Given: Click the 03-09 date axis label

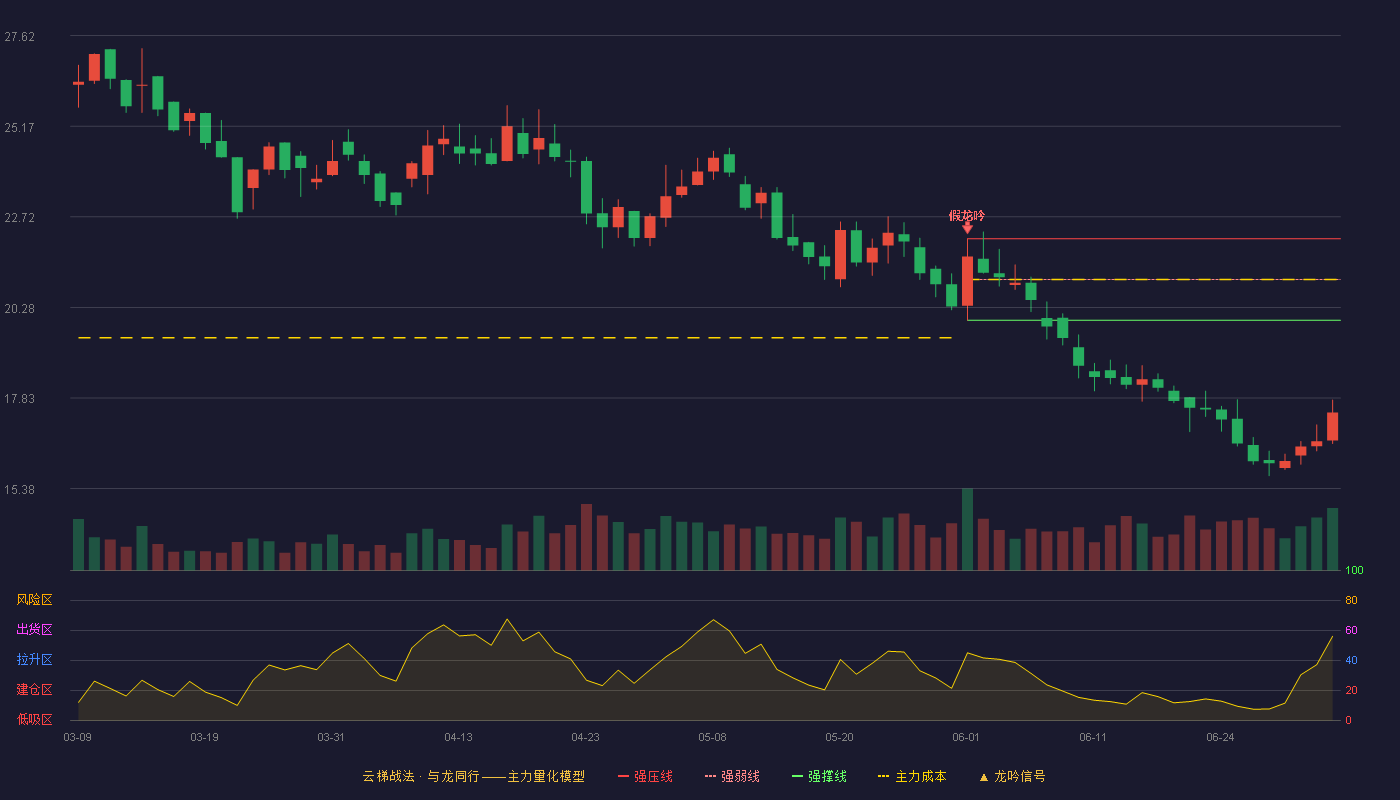Looking at the screenshot, I should pos(78,737).
